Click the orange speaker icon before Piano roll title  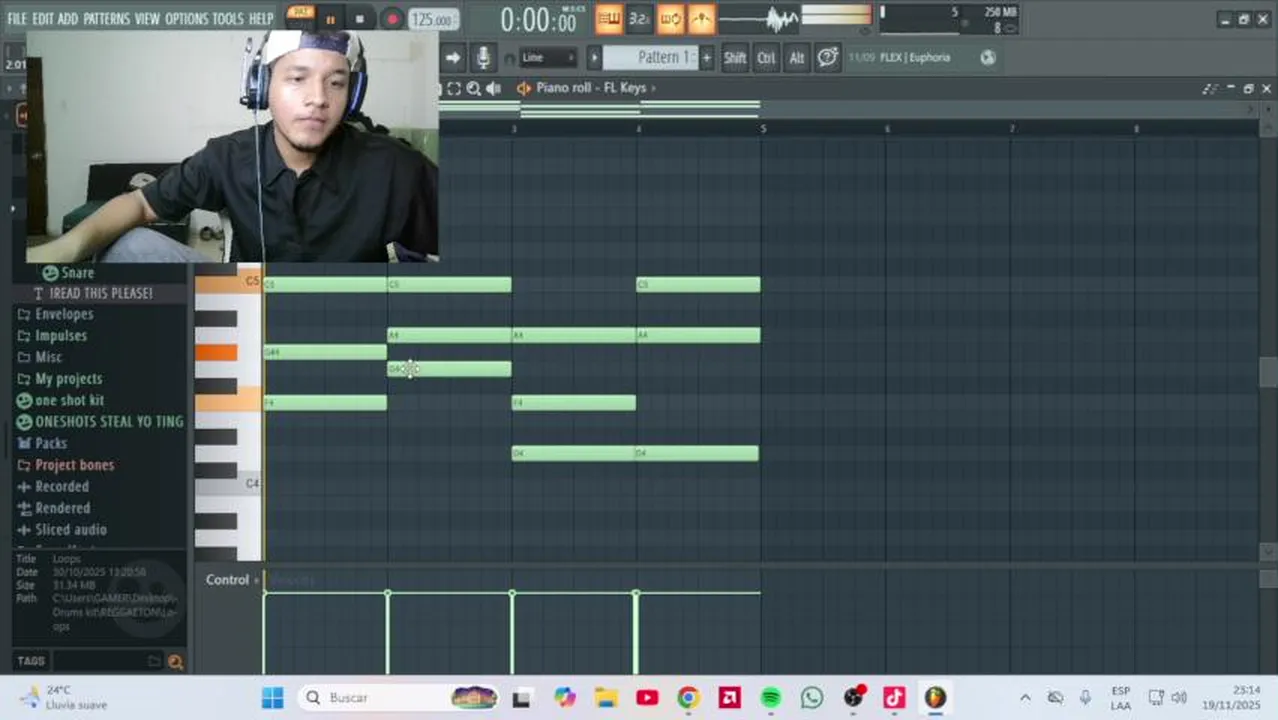point(523,88)
